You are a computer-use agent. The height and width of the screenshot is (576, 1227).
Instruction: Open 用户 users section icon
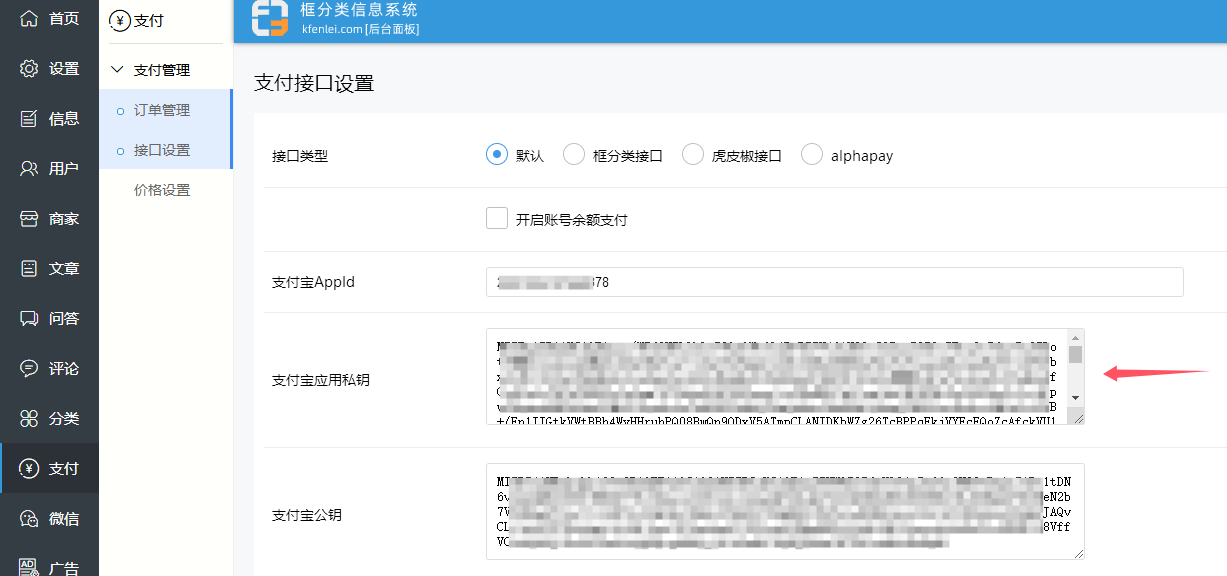[x=29, y=169]
